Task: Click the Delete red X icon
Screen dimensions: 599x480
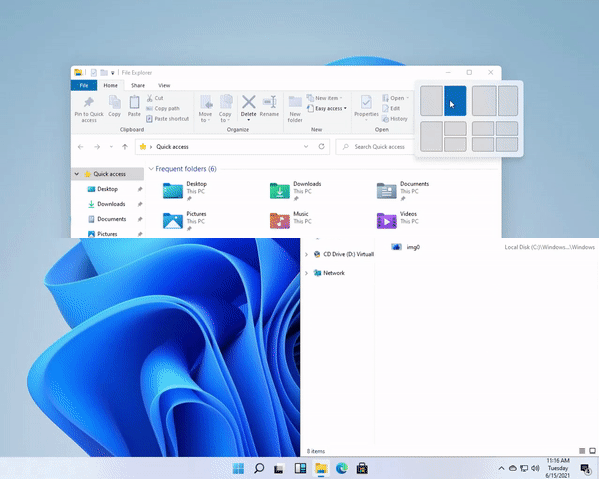Action: pos(249,102)
